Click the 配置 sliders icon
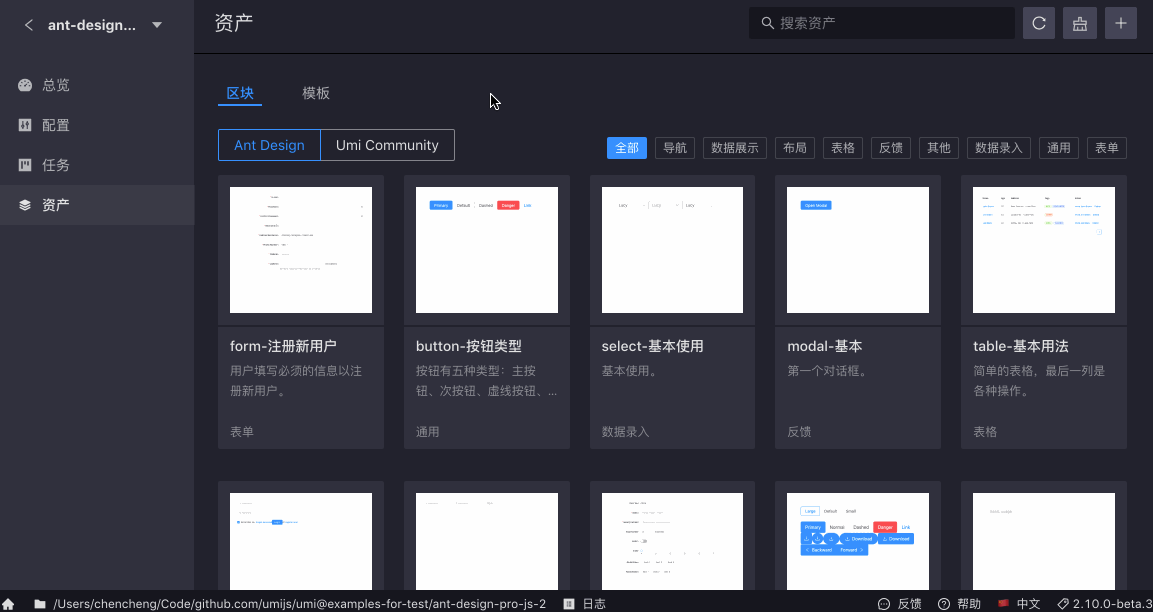Screen dimensions: 1153x612 25,125
